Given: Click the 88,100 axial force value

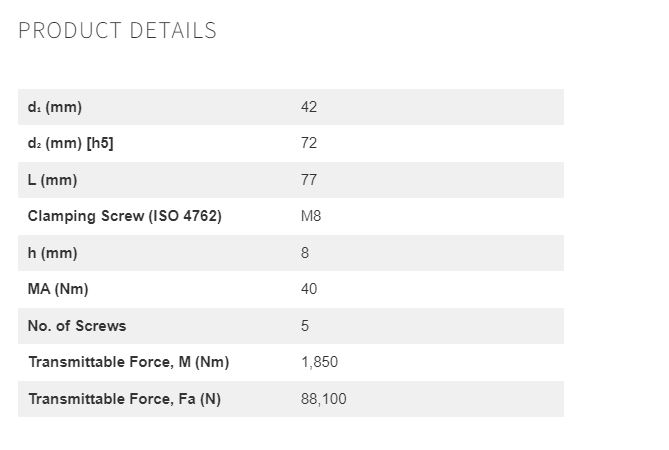Looking at the screenshot, I should point(323,399).
